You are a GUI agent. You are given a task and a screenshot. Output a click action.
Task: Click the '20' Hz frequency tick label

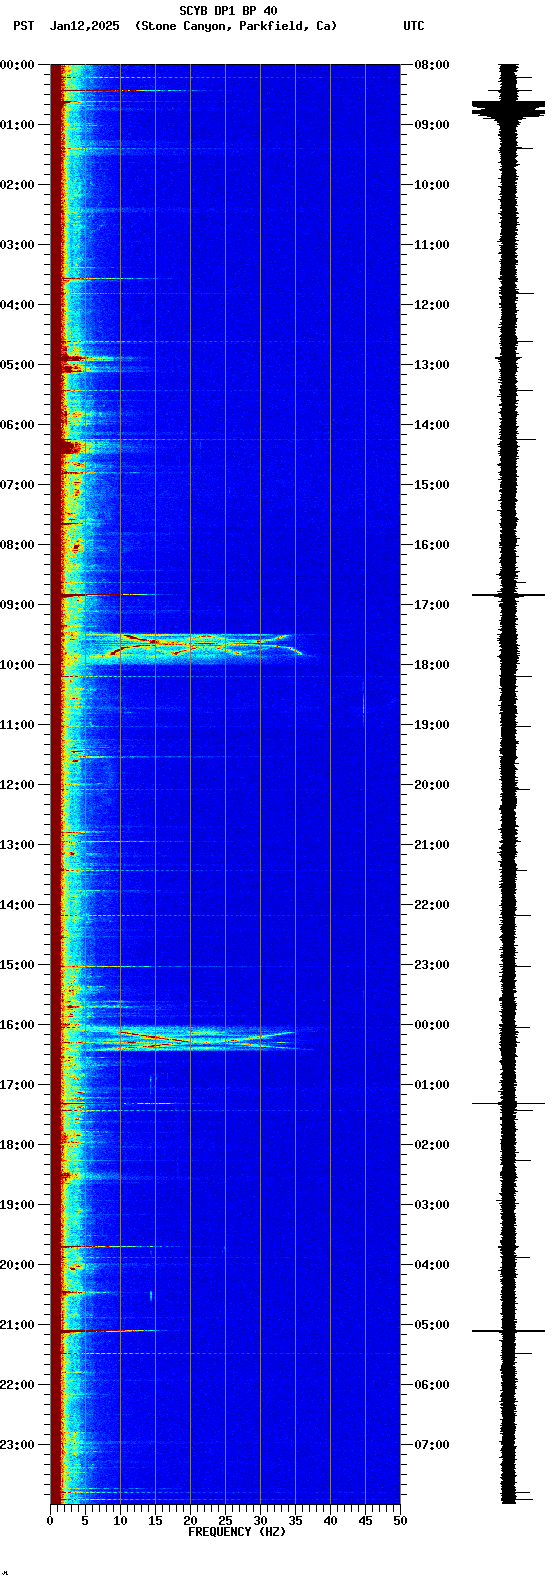click(190, 1521)
